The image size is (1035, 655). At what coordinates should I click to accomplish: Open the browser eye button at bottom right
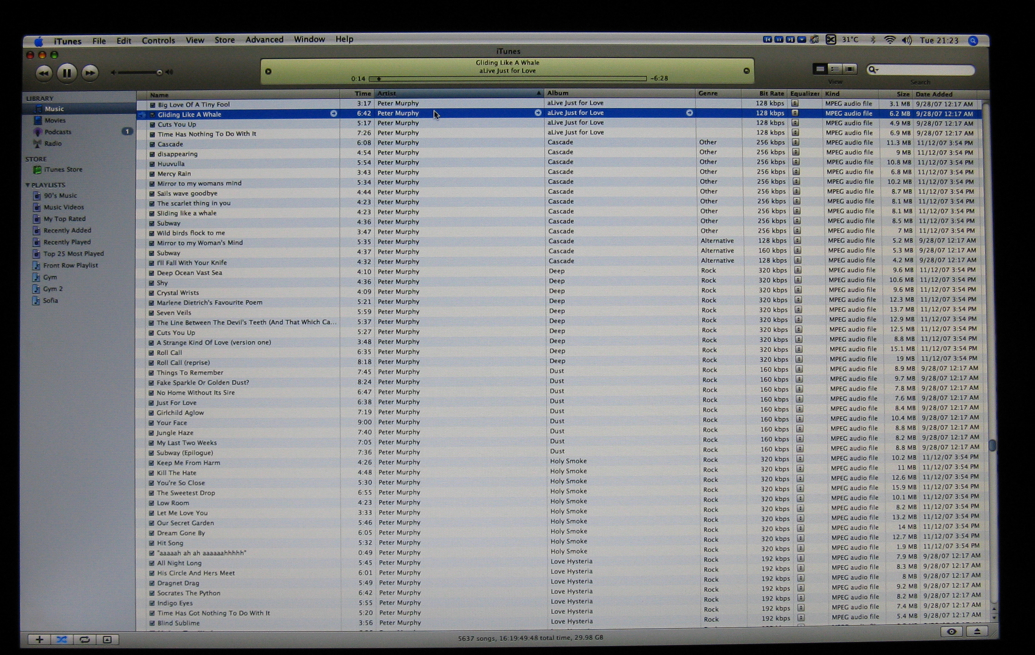pos(951,632)
